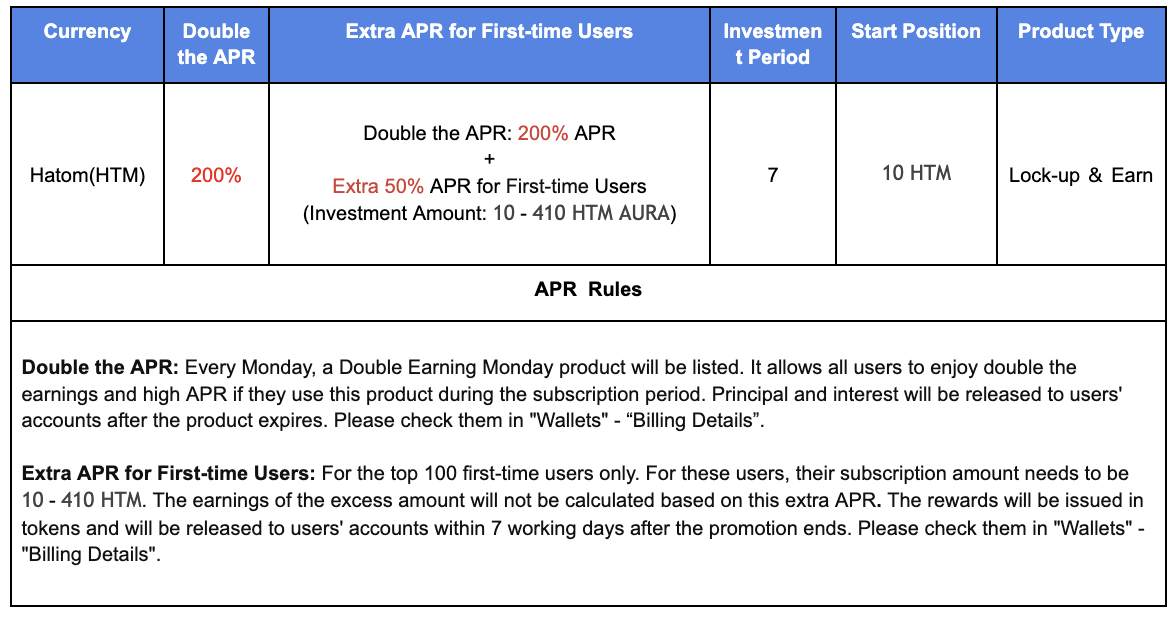Select the Product Type column header

1080,32
